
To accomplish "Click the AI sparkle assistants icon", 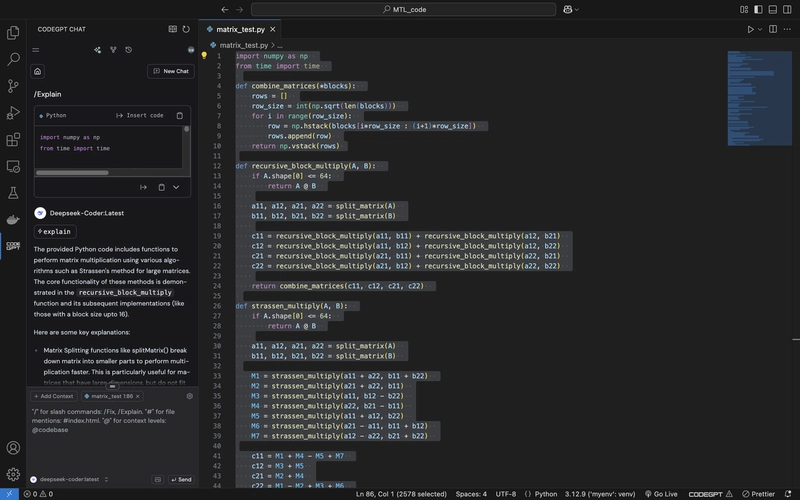I will (97, 50).
